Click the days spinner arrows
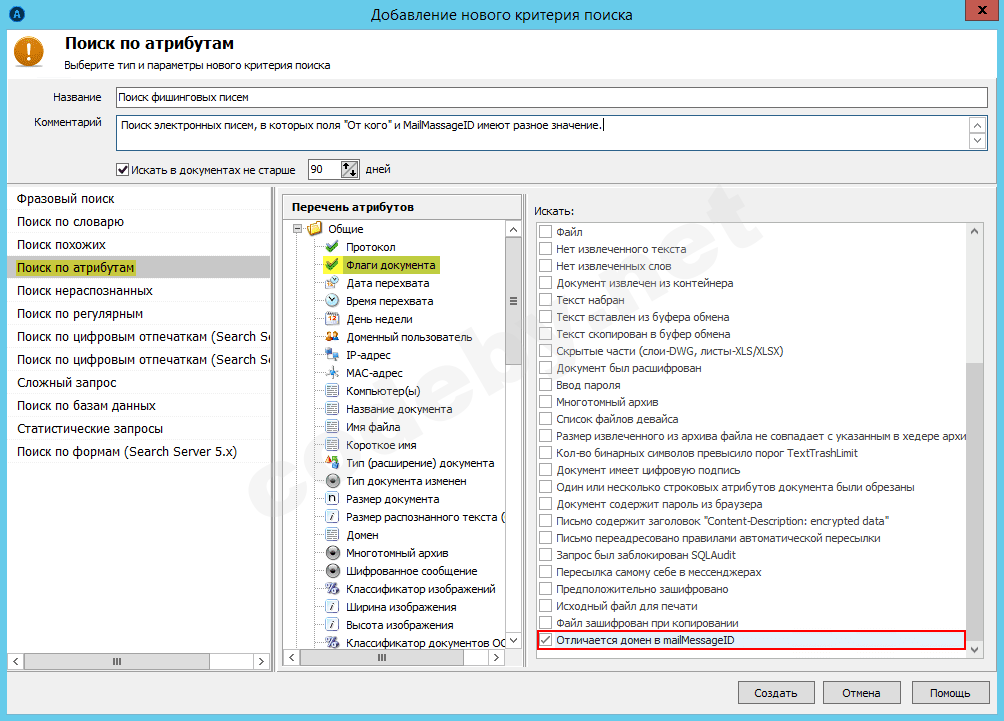1004x721 pixels. click(x=350, y=170)
